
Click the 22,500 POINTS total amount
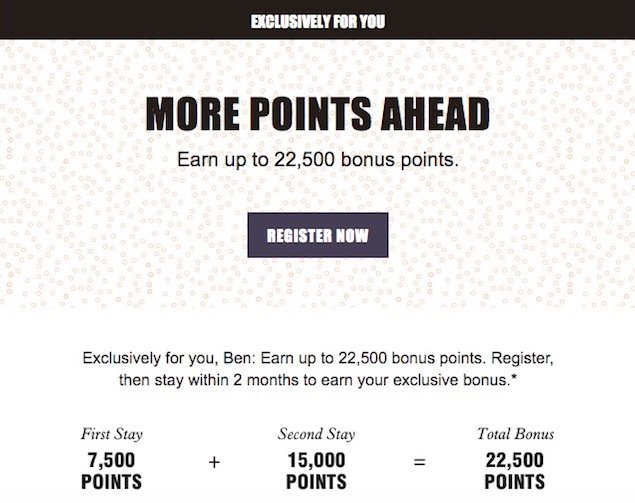(515, 471)
